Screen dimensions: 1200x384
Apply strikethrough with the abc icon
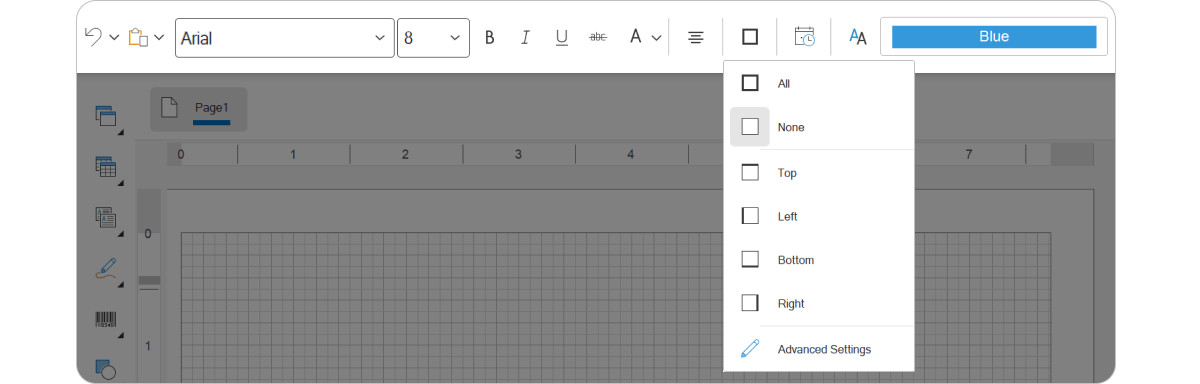[598, 37]
